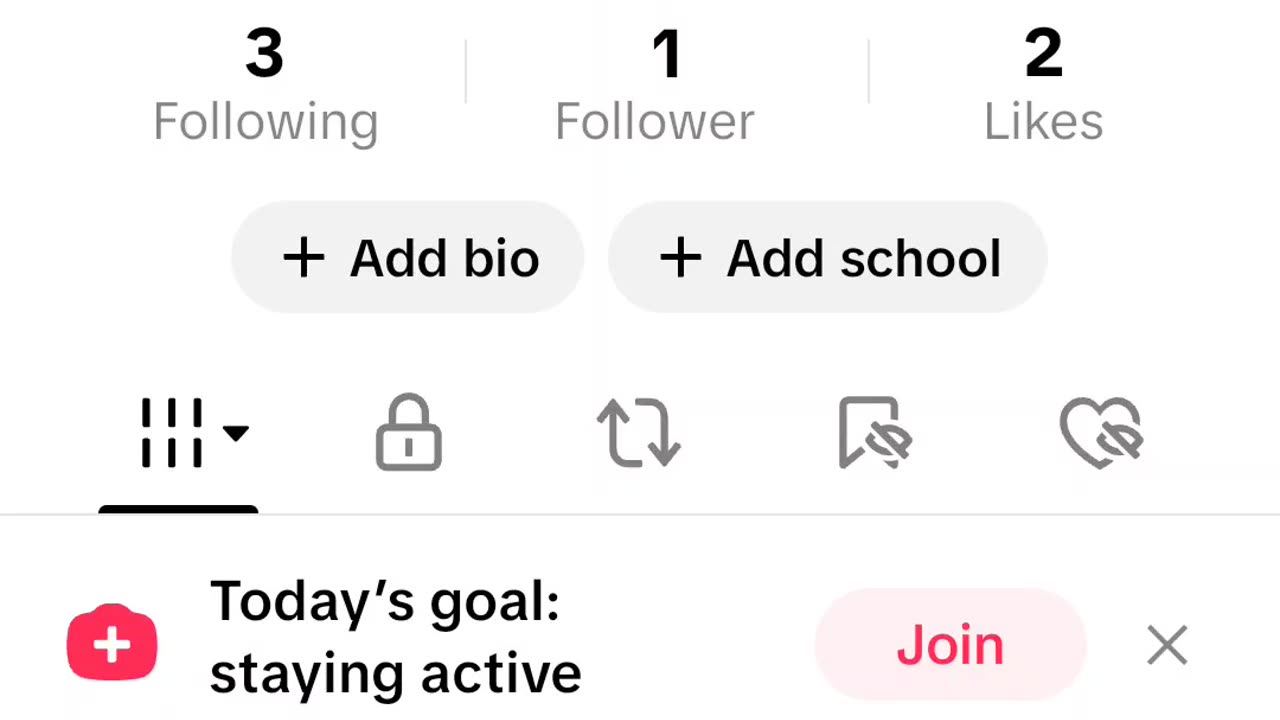Screen dimensions: 1280x720
Task: Tap the following count number 3
Action: pyautogui.click(x=264, y=54)
